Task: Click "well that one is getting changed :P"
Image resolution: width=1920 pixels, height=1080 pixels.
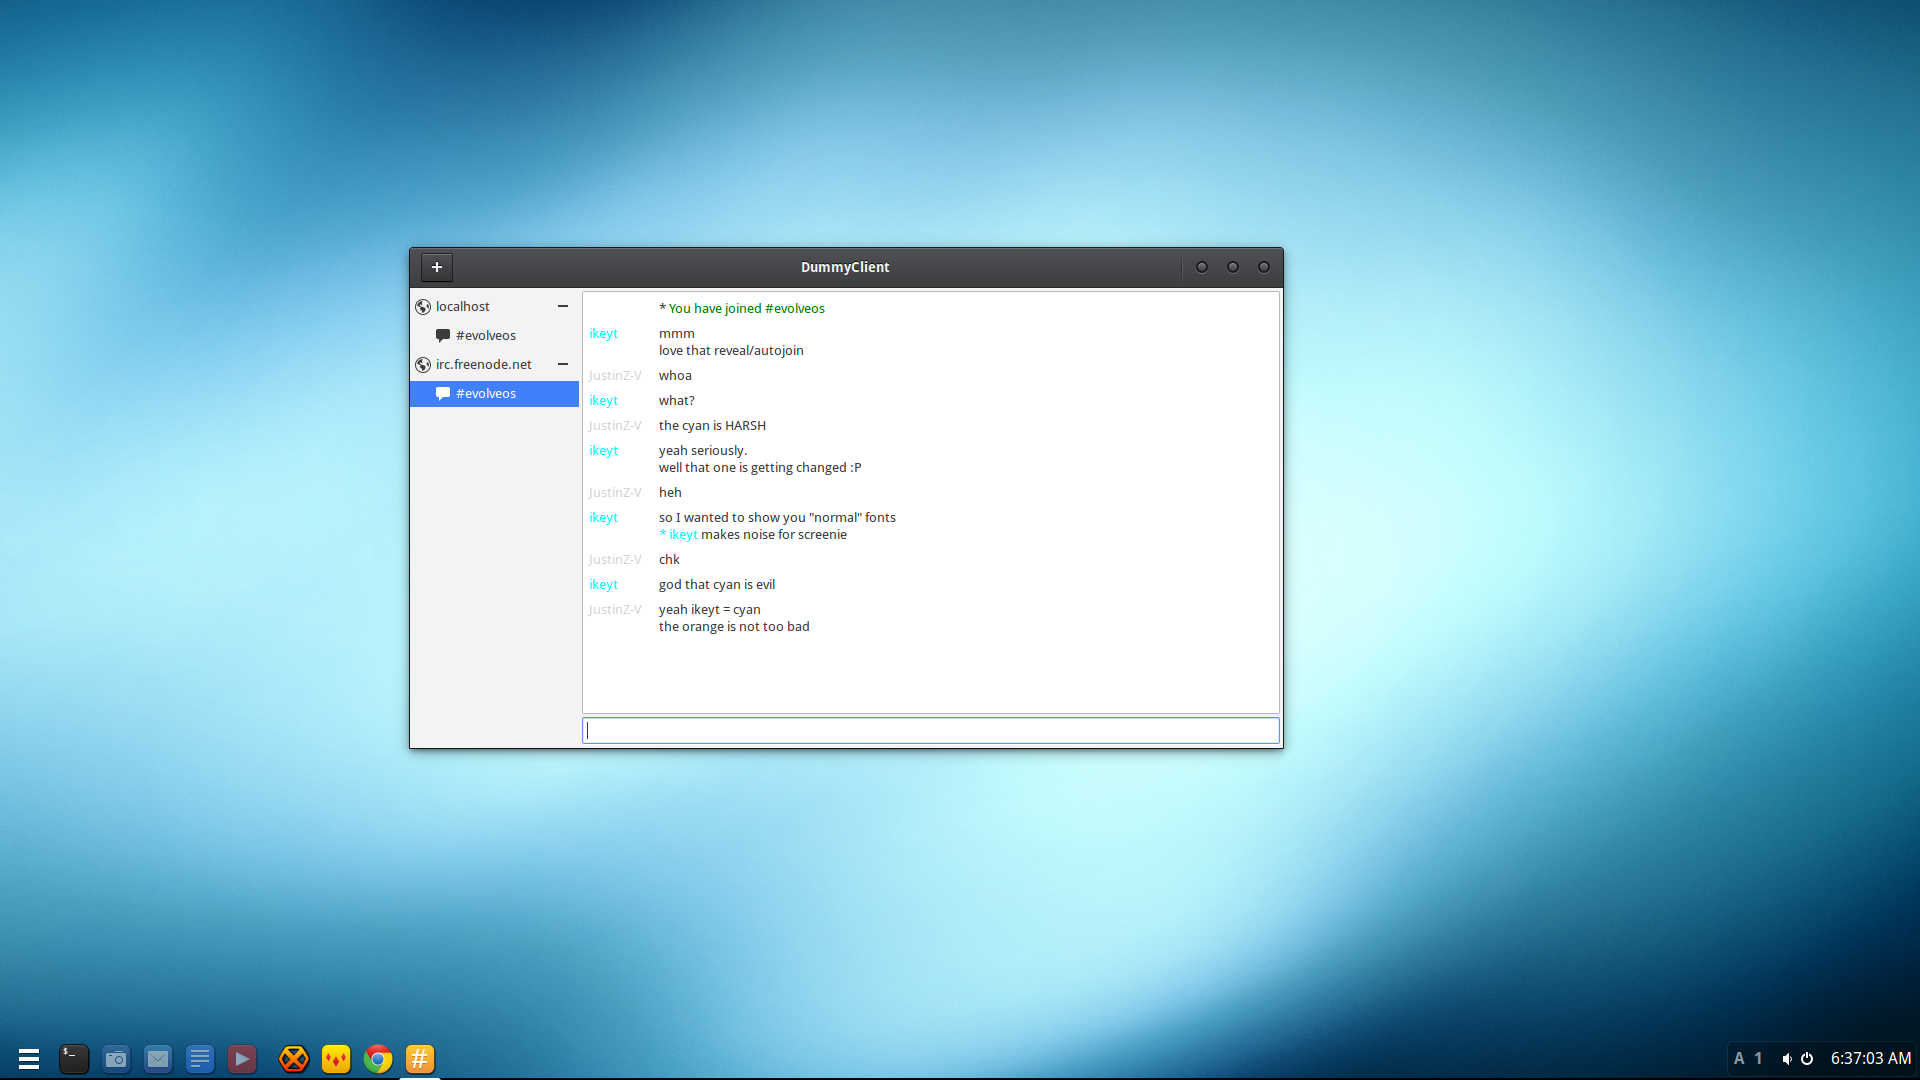Action: tap(760, 467)
